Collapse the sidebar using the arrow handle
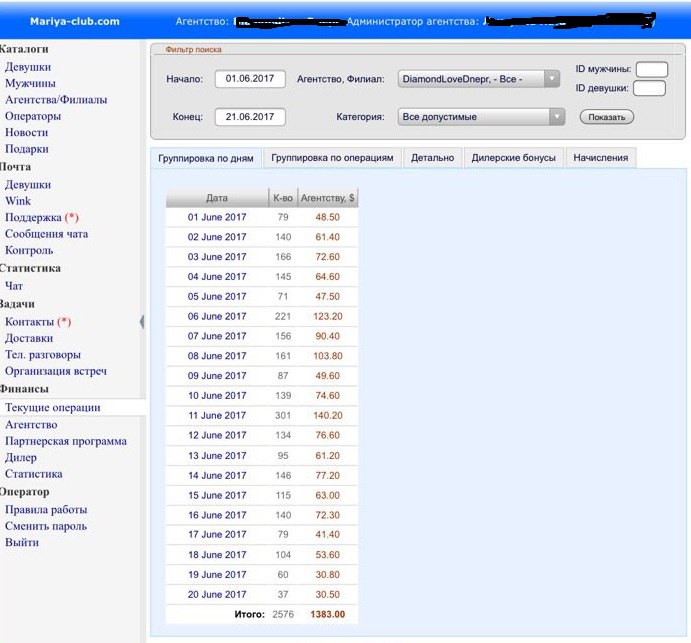This screenshot has width=691, height=643. 141,321
